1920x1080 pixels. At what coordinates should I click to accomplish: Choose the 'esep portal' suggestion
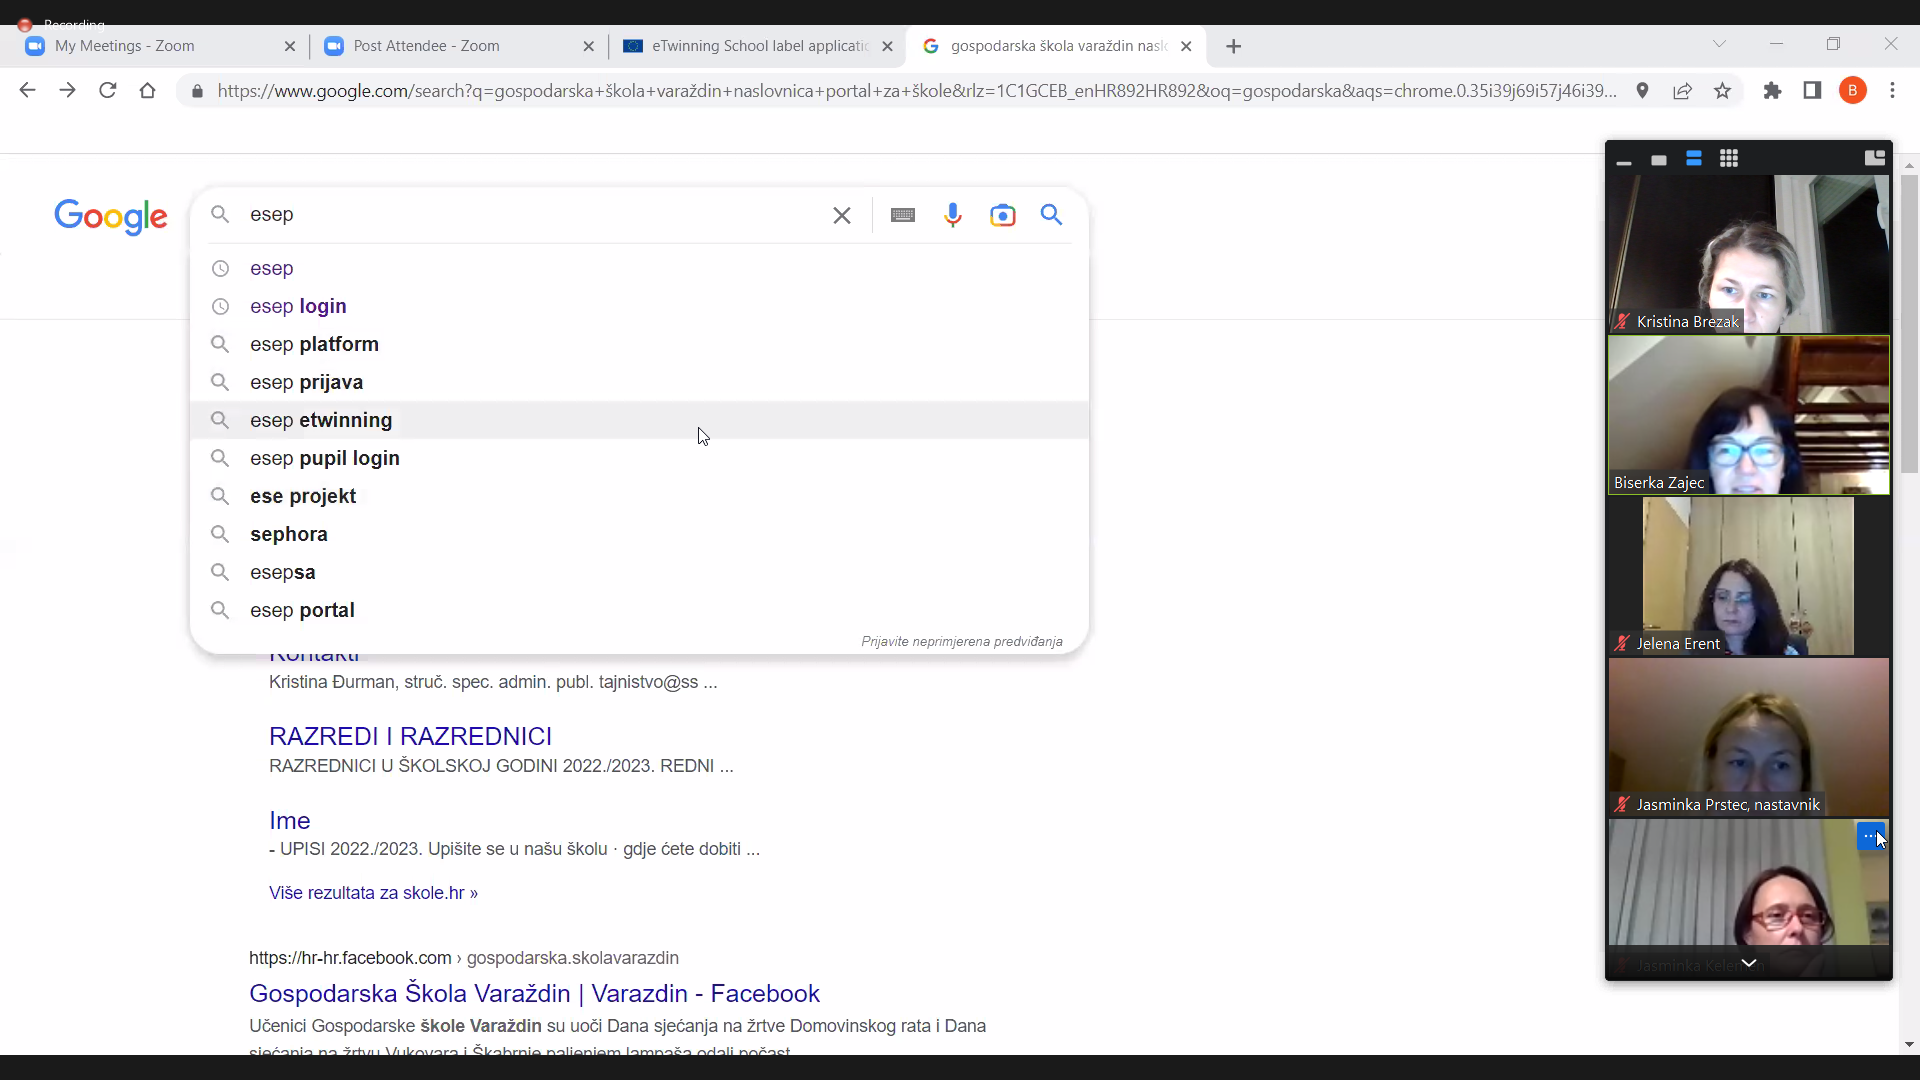639,610
